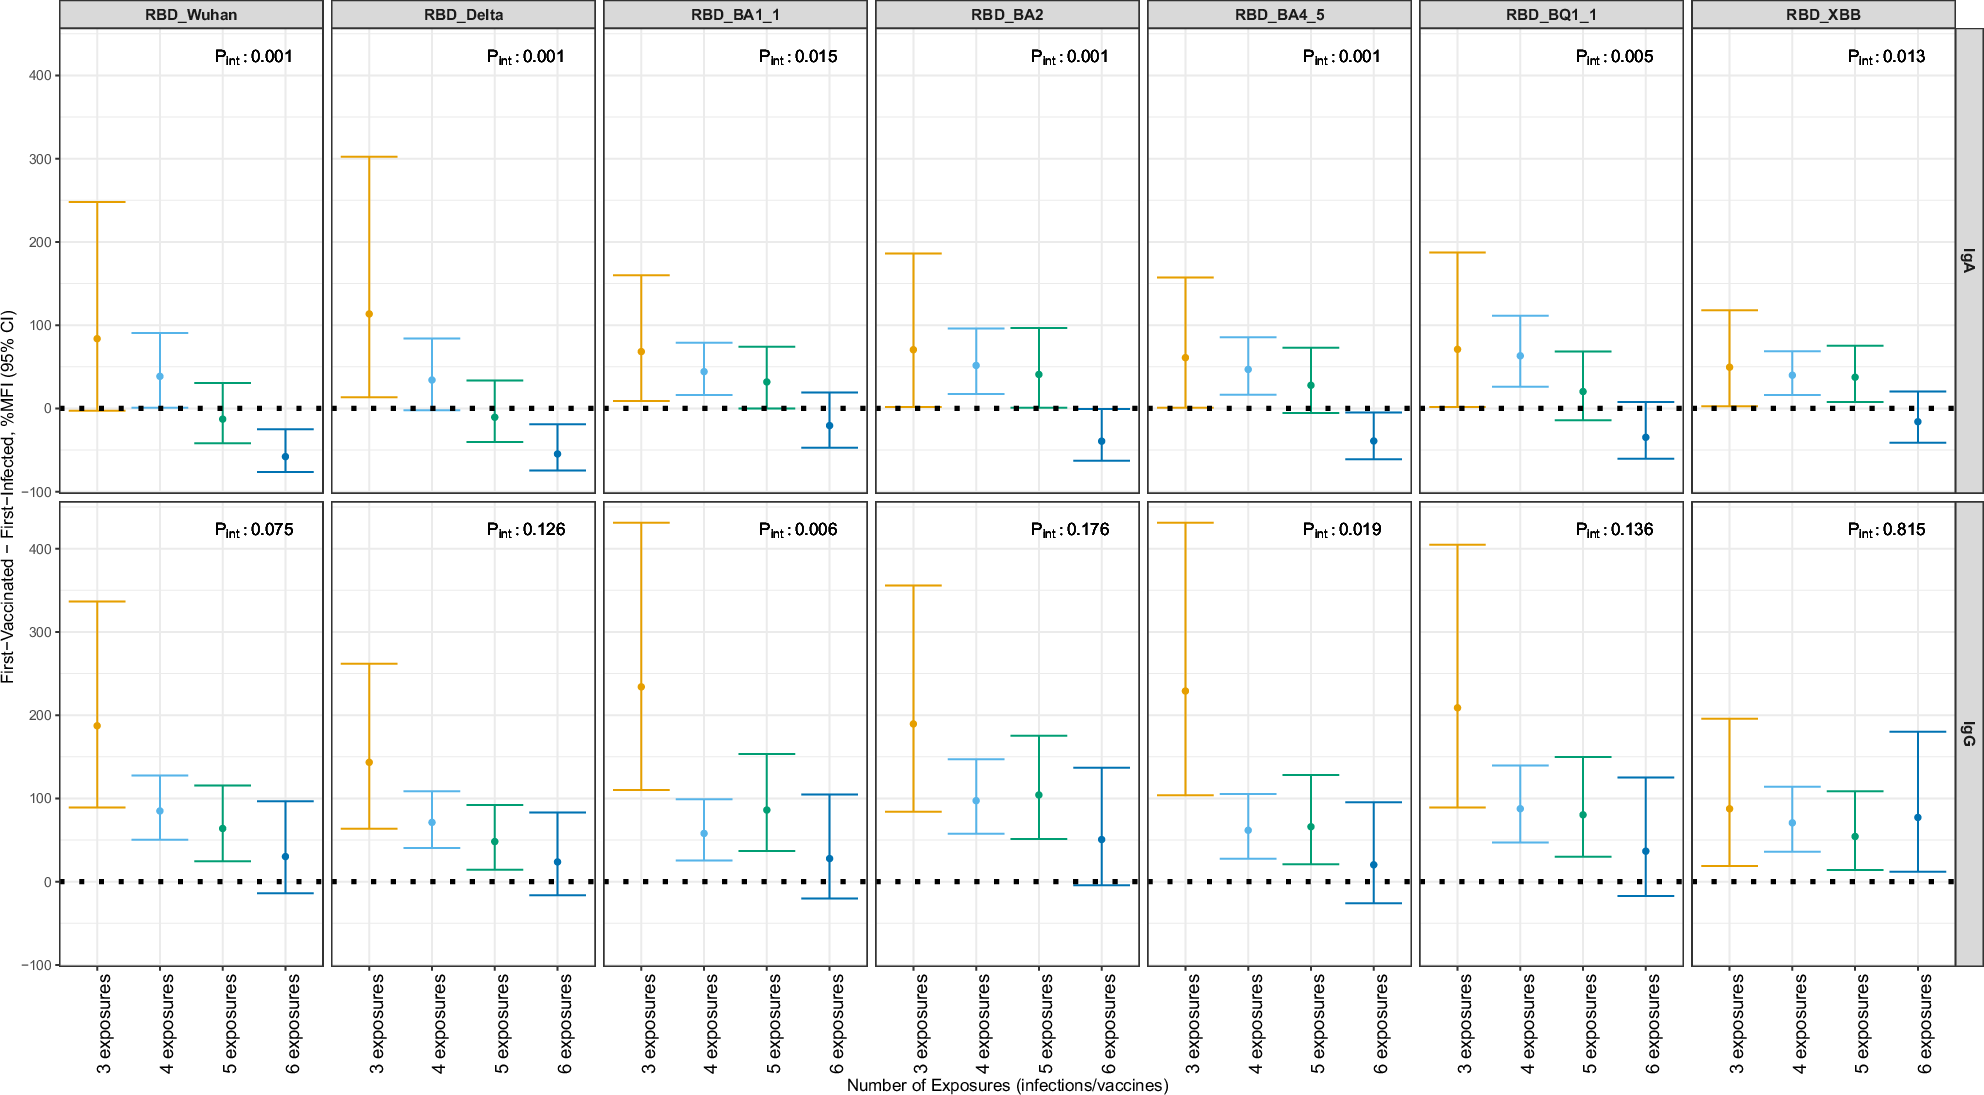Viewport: 1984px width, 1095px height.
Task: Click the IgA row strip label
Action: (1969, 261)
